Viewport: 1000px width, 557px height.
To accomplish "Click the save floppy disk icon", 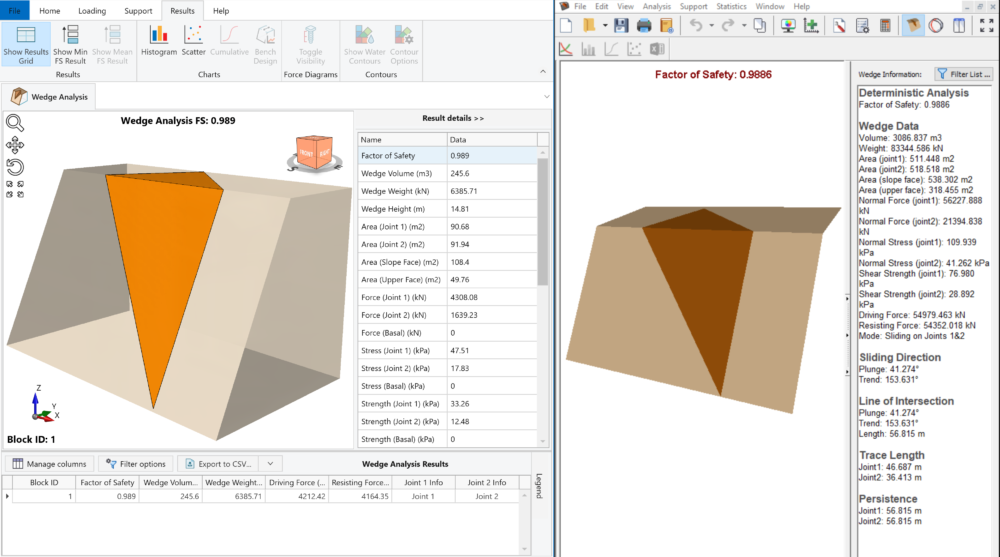I will point(621,25).
